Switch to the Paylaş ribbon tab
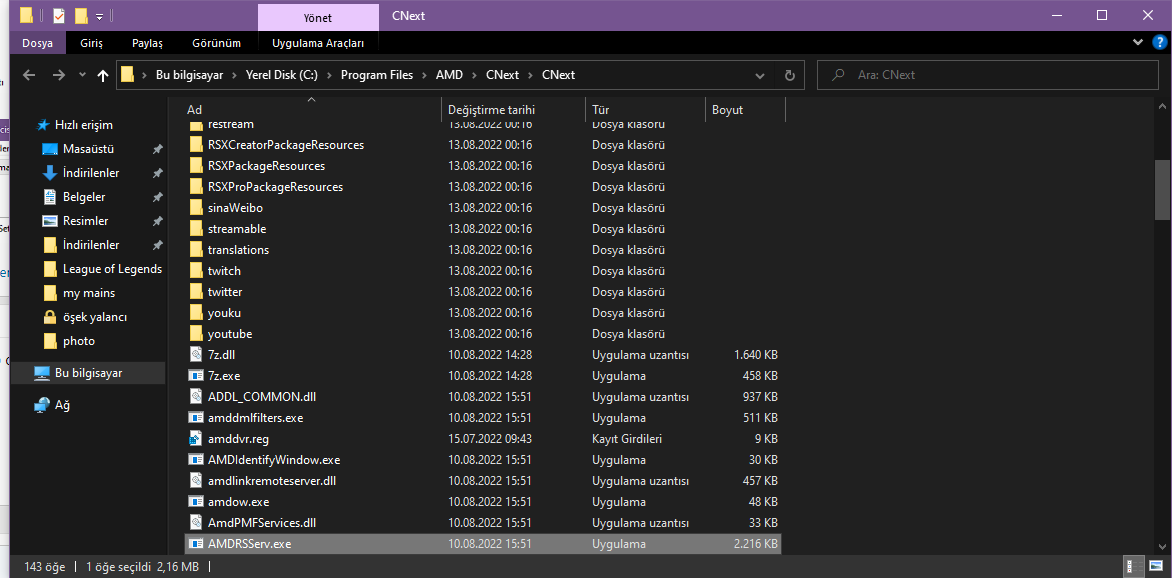This screenshot has width=1172, height=578. [147, 43]
